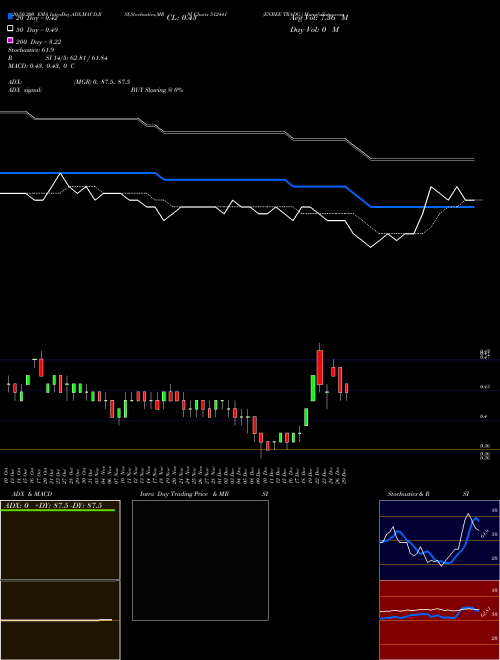This screenshot has width=500, height=660.
Task: Select the '20 Day = 0.42' legend text
Action: click(37, 18)
